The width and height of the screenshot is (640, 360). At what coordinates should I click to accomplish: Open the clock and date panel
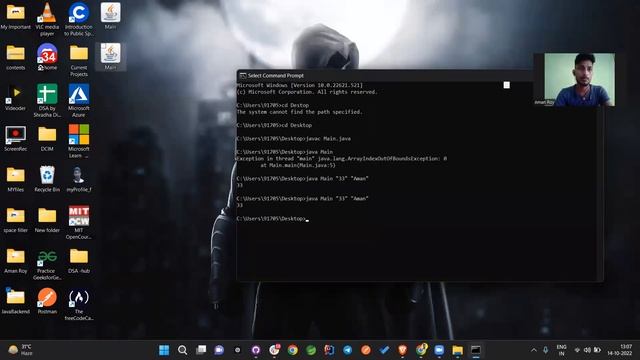[620, 350]
